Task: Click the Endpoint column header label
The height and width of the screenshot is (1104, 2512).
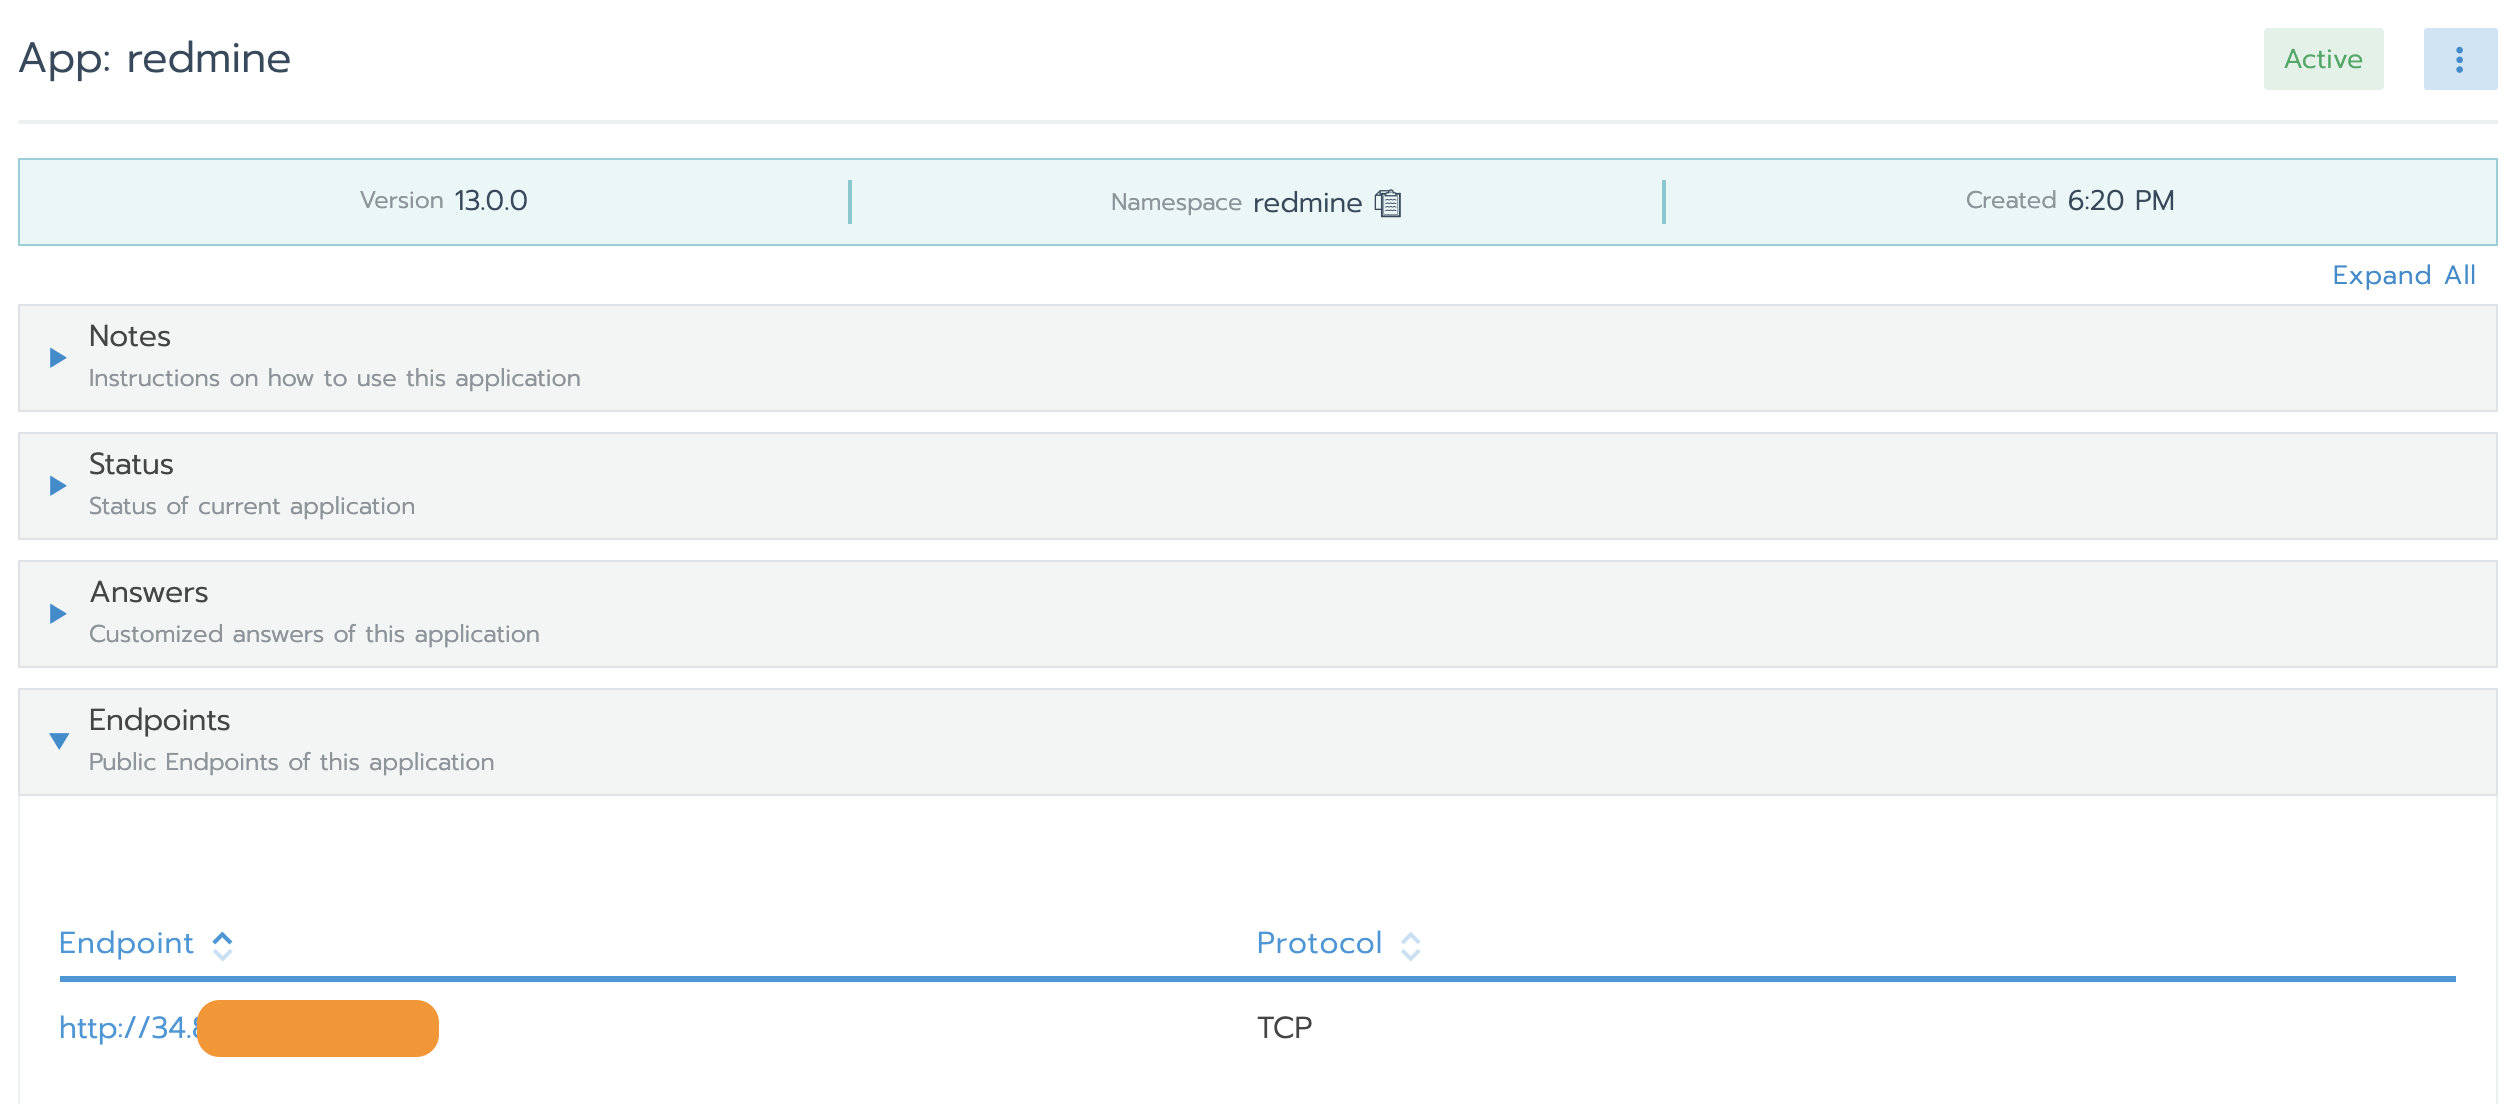Action: coord(126,943)
